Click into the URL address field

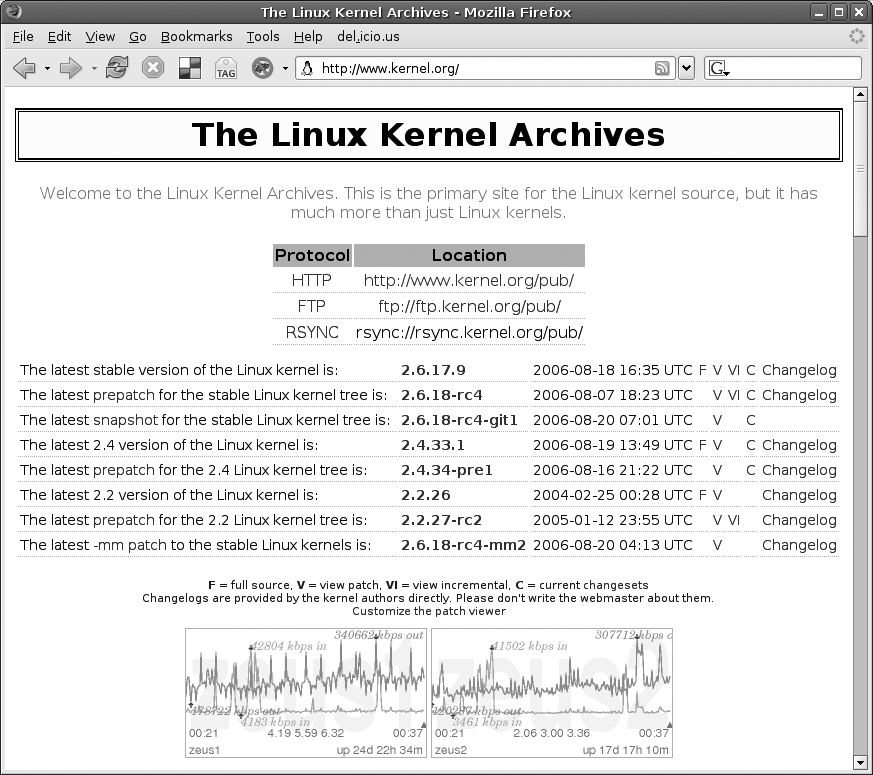click(x=484, y=68)
